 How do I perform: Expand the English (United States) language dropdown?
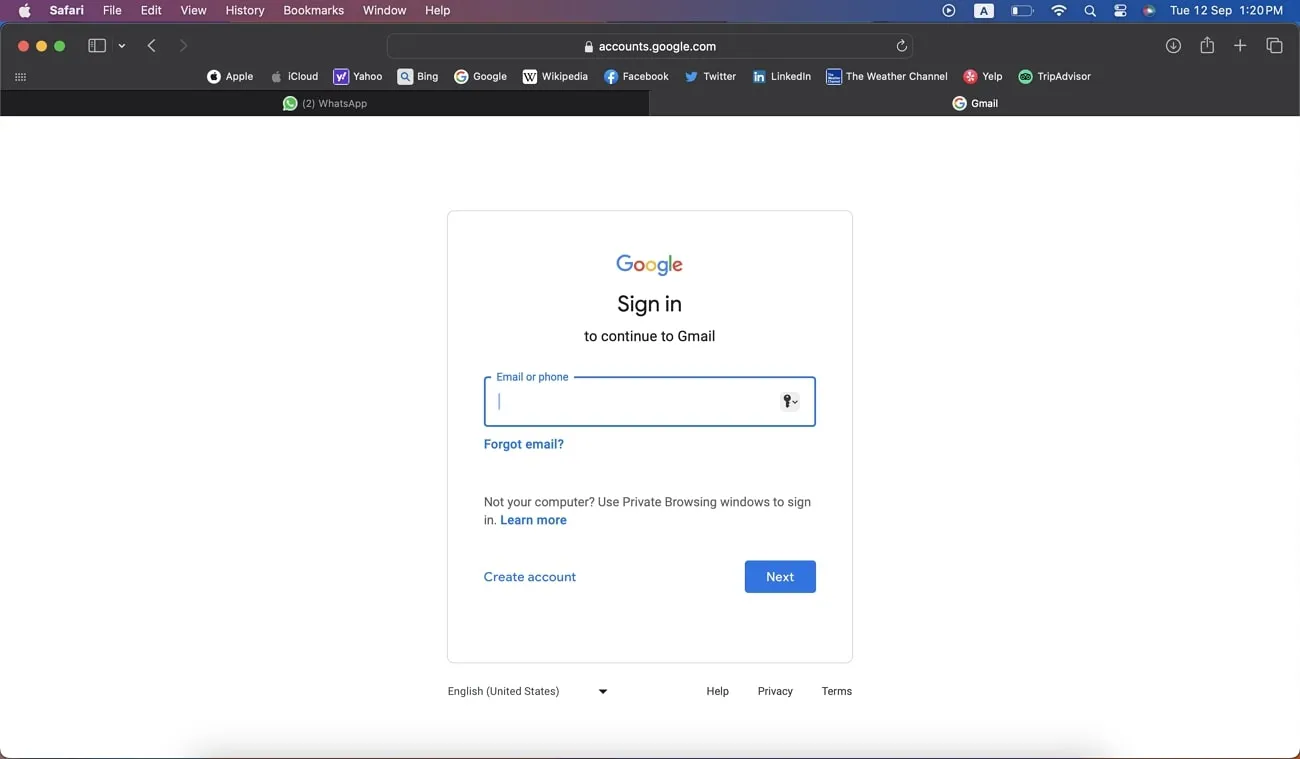coord(602,691)
